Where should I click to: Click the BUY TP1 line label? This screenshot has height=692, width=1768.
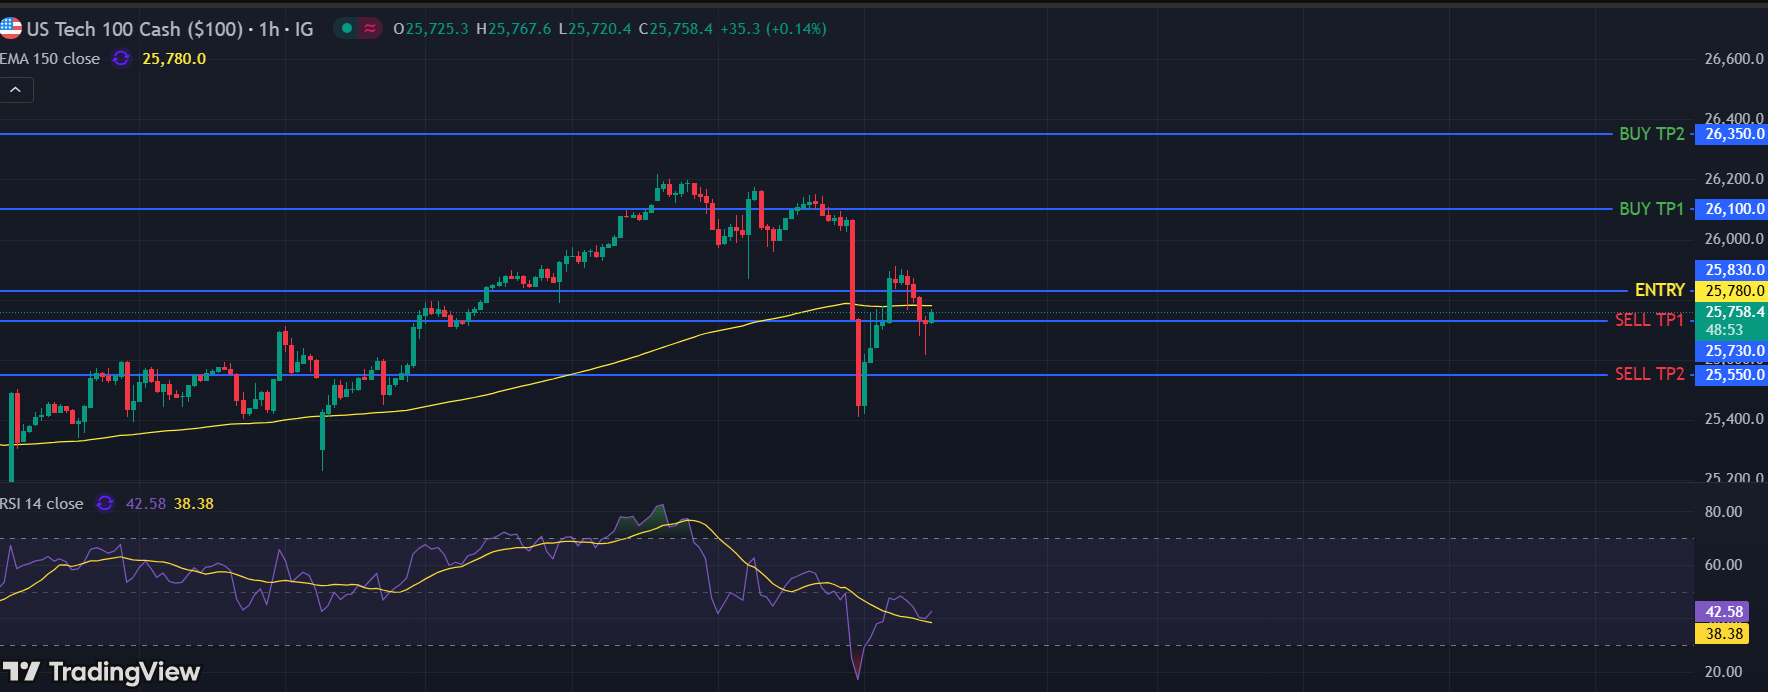(x=1651, y=209)
